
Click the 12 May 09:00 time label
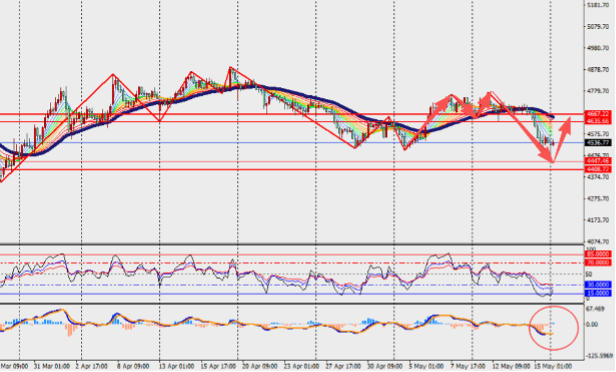[510, 366]
